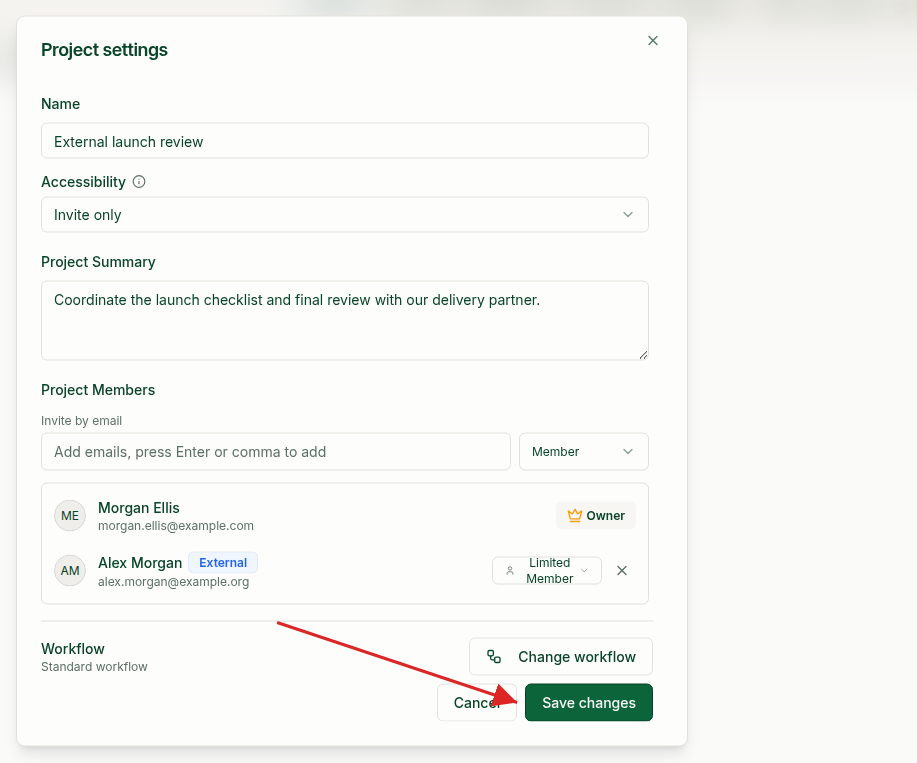Image resolution: width=917 pixels, height=763 pixels.
Task: Focus the project Name field
Action: coord(345,141)
